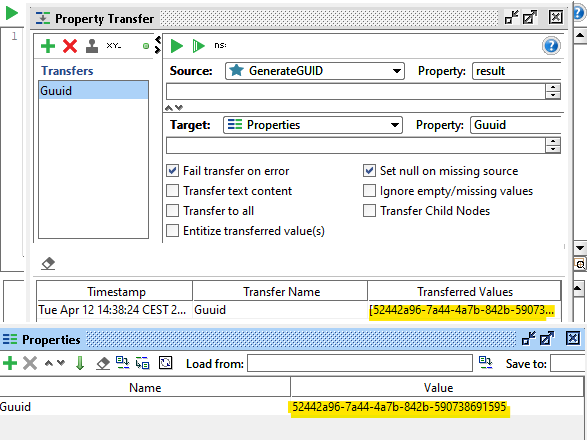Enable Transfer text content
The width and height of the screenshot is (587, 440).
[x=173, y=191]
